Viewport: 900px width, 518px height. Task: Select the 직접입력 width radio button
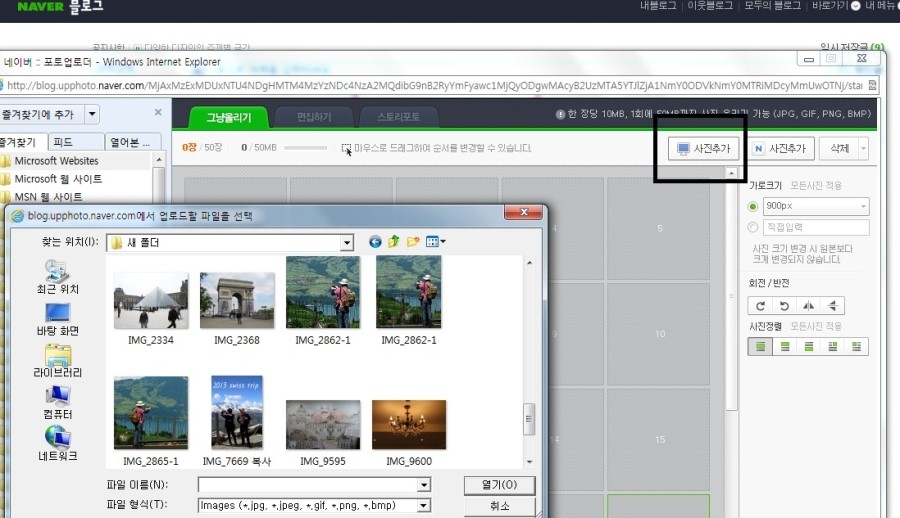tap(753, 227)
